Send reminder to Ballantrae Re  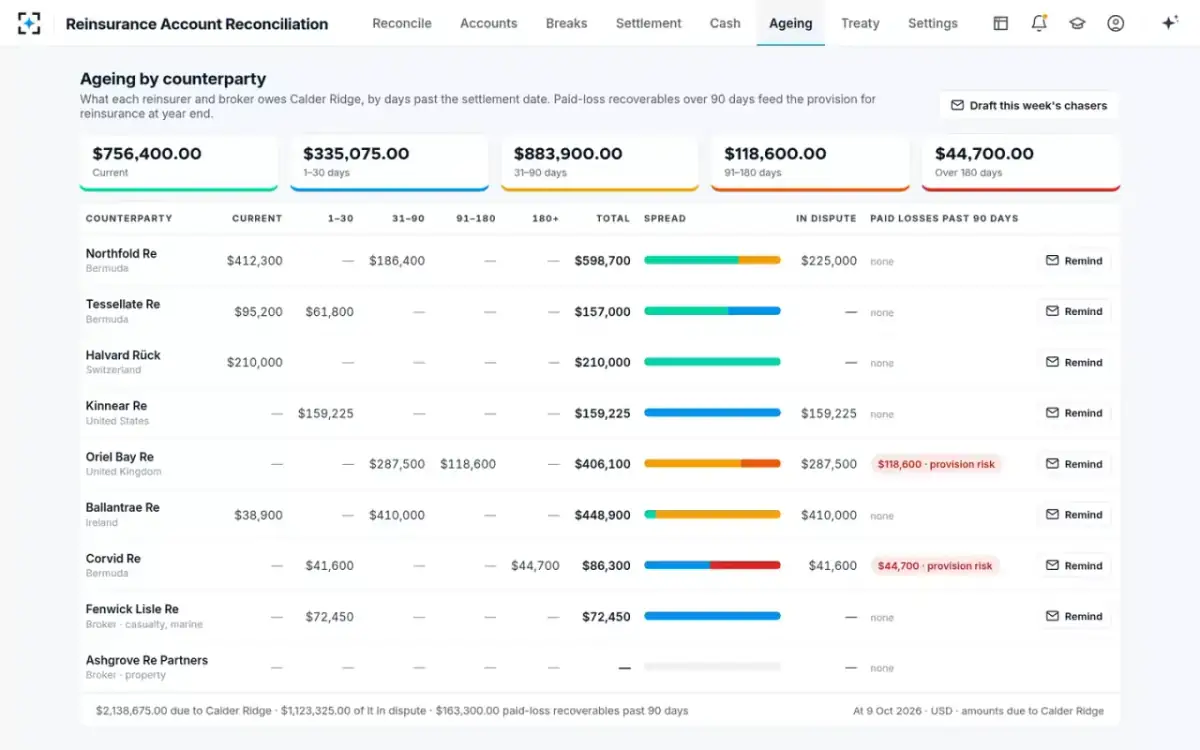point(1074,515)
